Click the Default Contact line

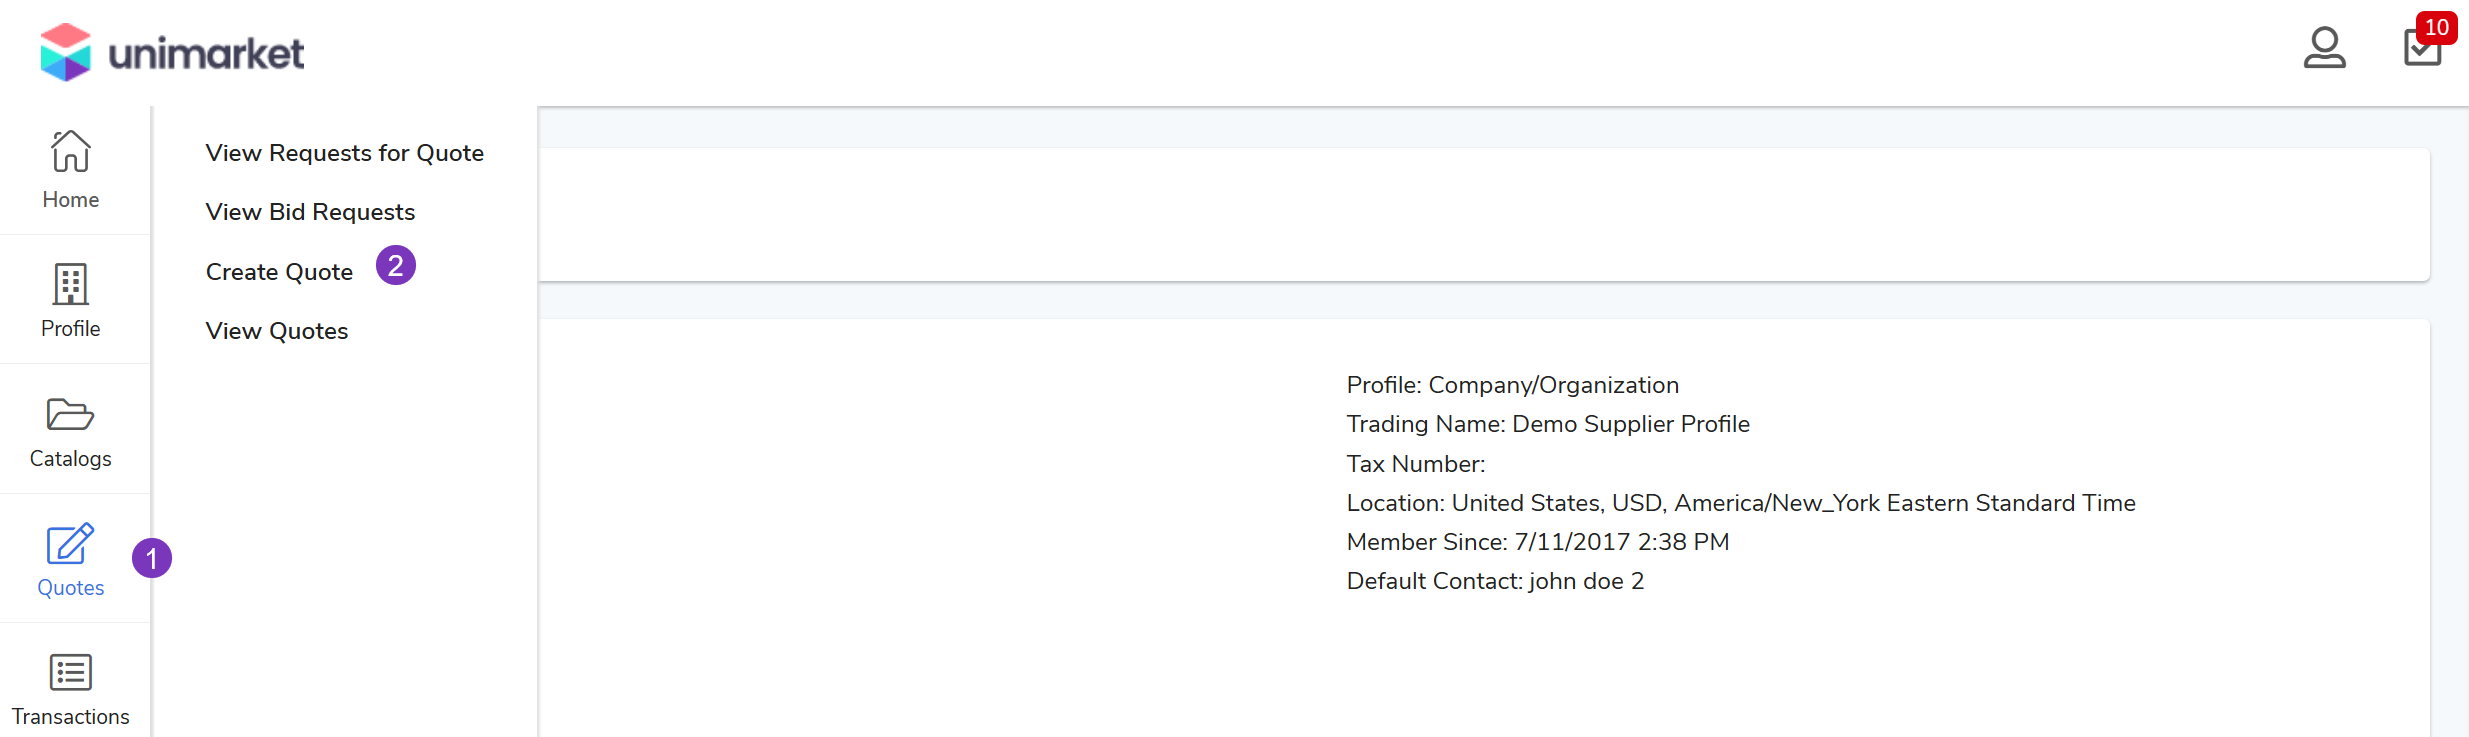tap(1494, 581)
